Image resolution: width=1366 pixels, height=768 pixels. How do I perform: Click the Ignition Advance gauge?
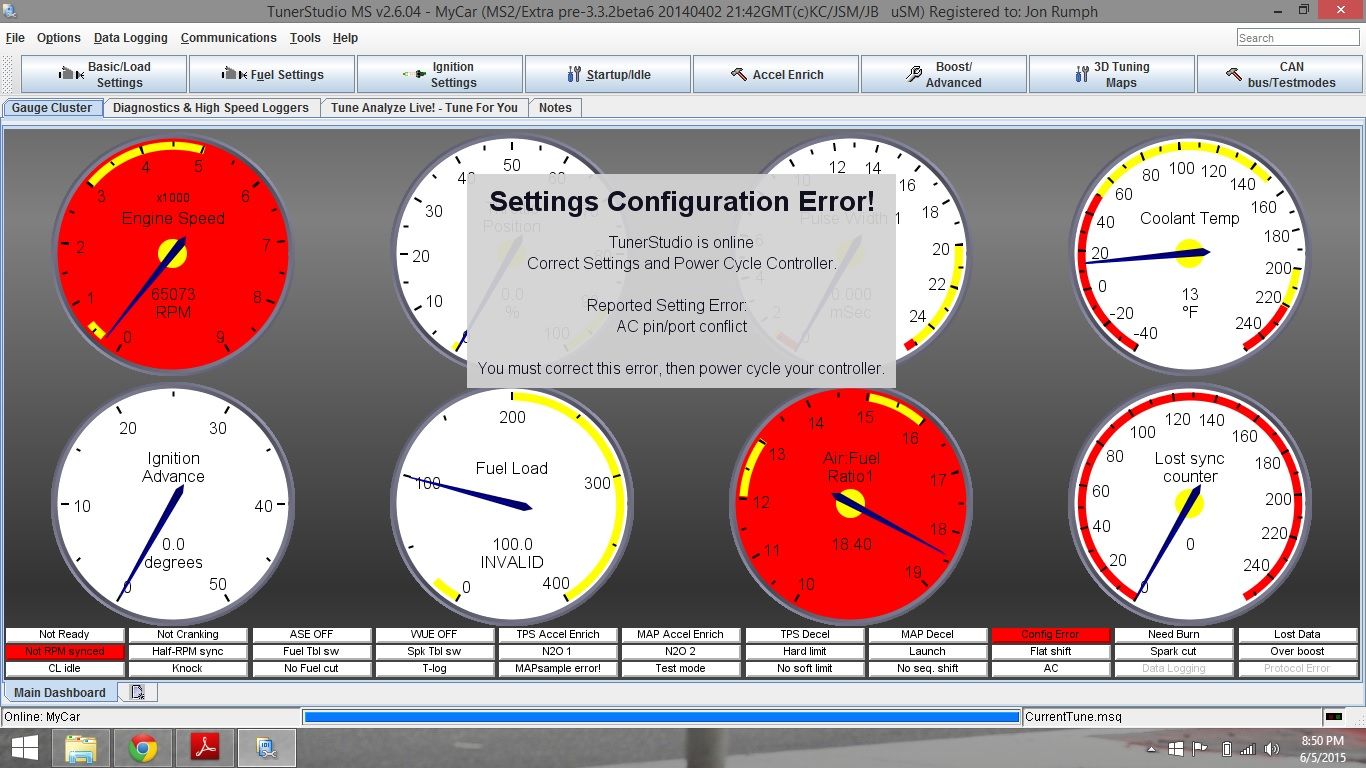point(173,504)
